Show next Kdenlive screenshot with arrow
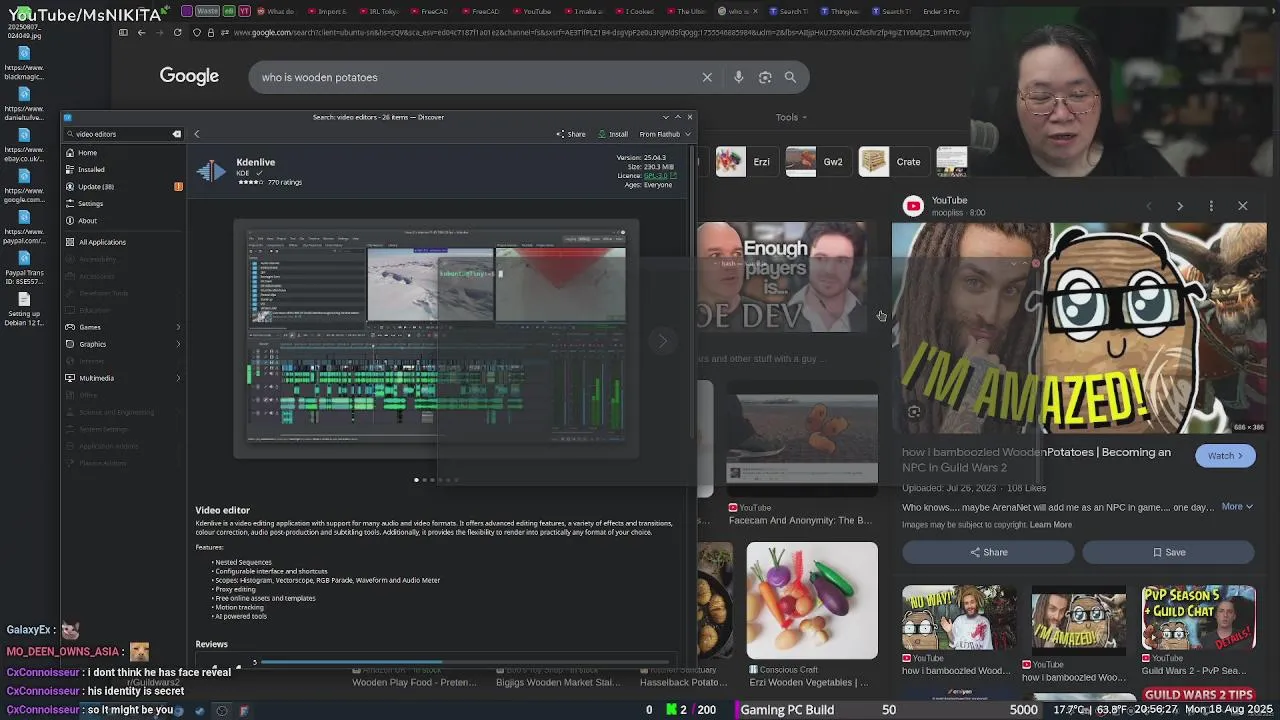 click(x=662, y=341)
